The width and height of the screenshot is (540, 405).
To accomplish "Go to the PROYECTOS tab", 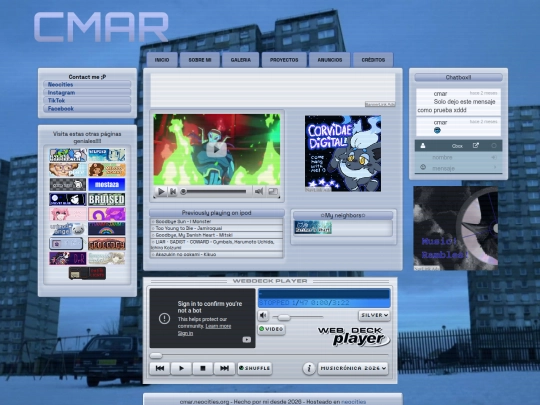I will pos(284,60).
